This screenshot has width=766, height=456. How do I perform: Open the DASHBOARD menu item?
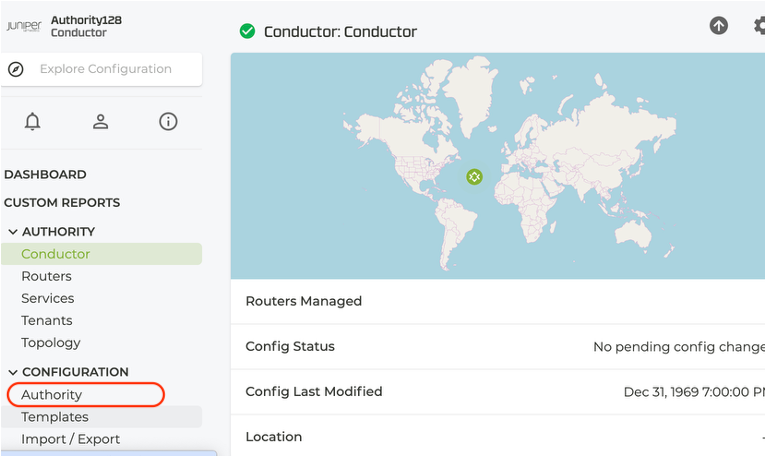coord(45,174)
